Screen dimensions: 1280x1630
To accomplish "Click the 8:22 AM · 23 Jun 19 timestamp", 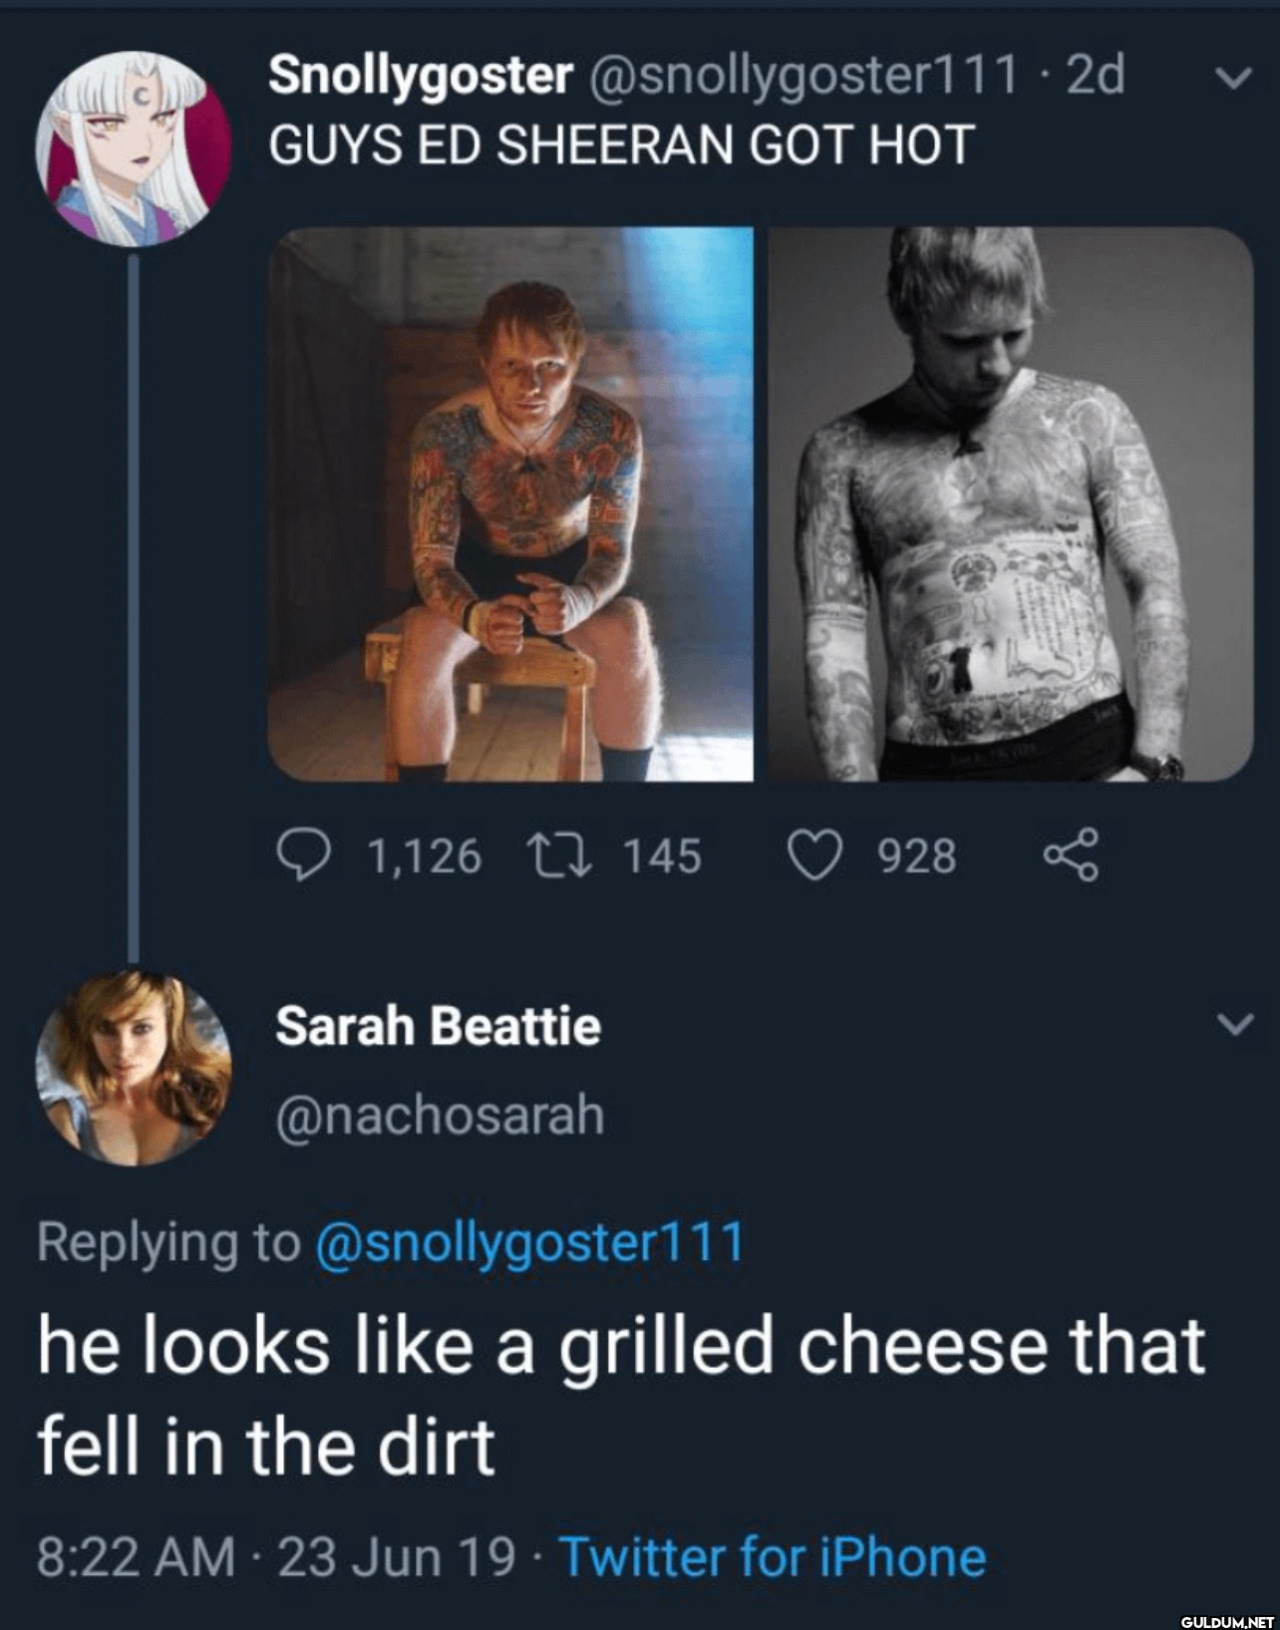I will click(x=276, y=1557).
